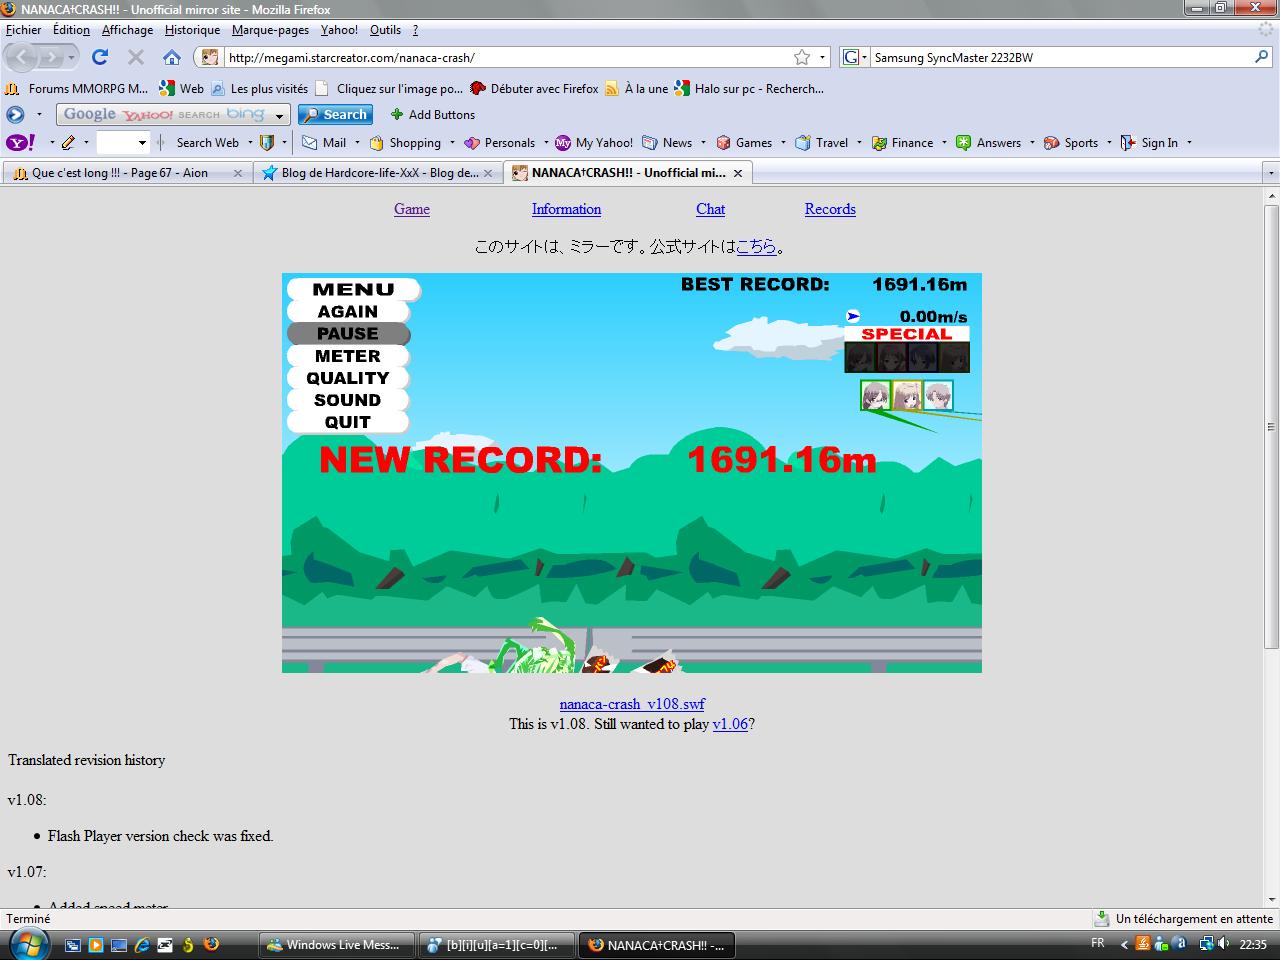Click the search magnifier in search box

(1261, 57)
